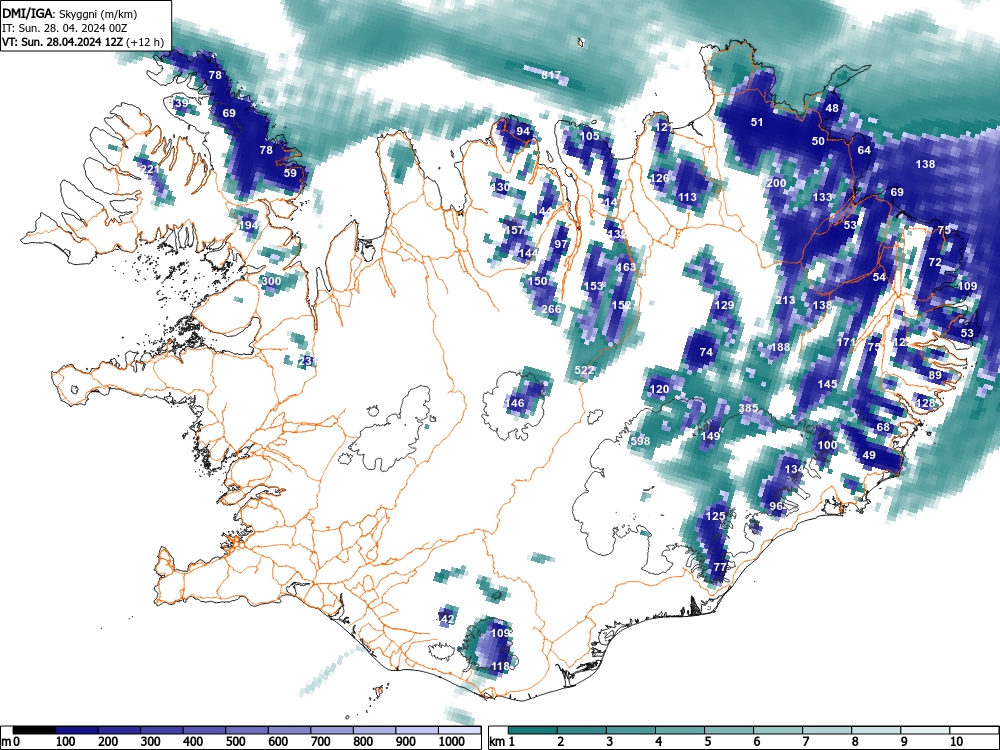Click the visibility value 134 on the map
Image resolution: width=1000 pixels, height=750 pixels.
click(794, 469)
